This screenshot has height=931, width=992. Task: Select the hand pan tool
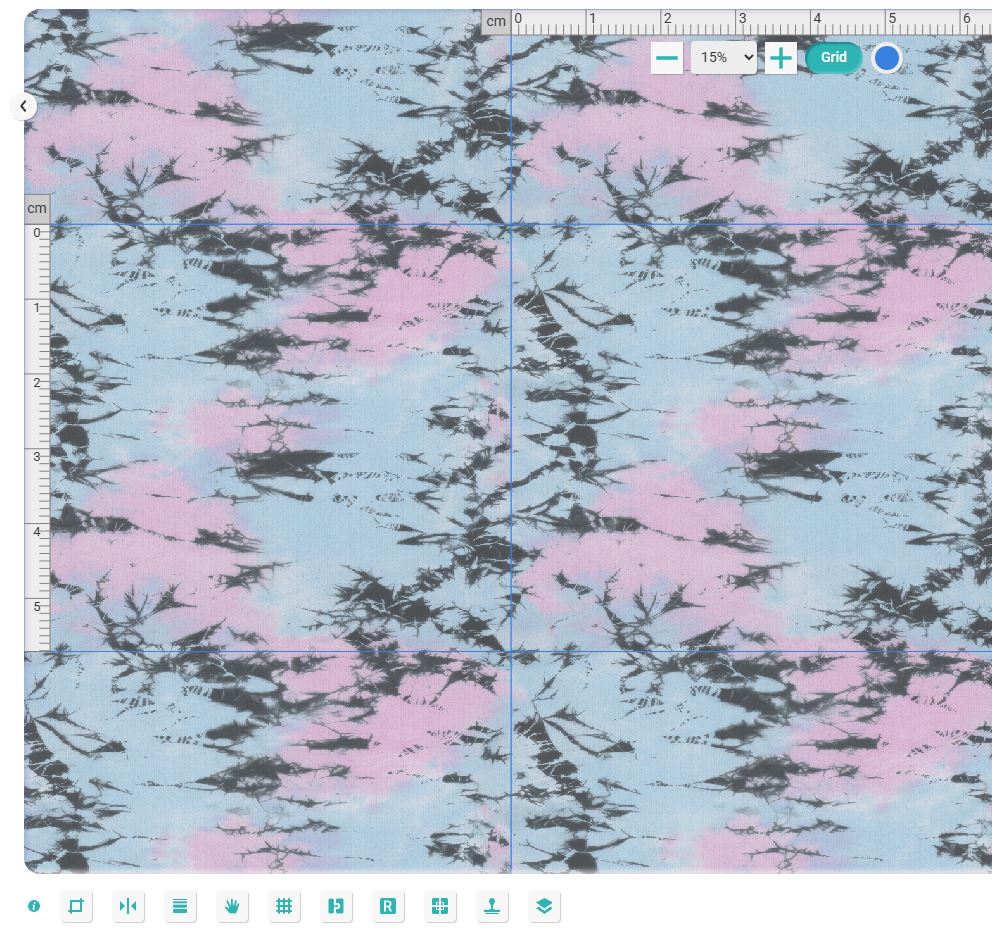point(232,906)
